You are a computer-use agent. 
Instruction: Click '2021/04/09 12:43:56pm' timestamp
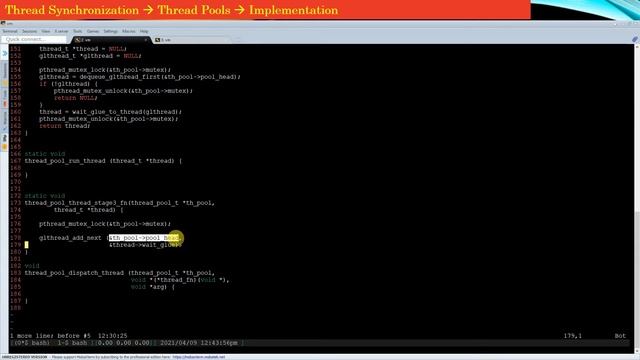199,343
